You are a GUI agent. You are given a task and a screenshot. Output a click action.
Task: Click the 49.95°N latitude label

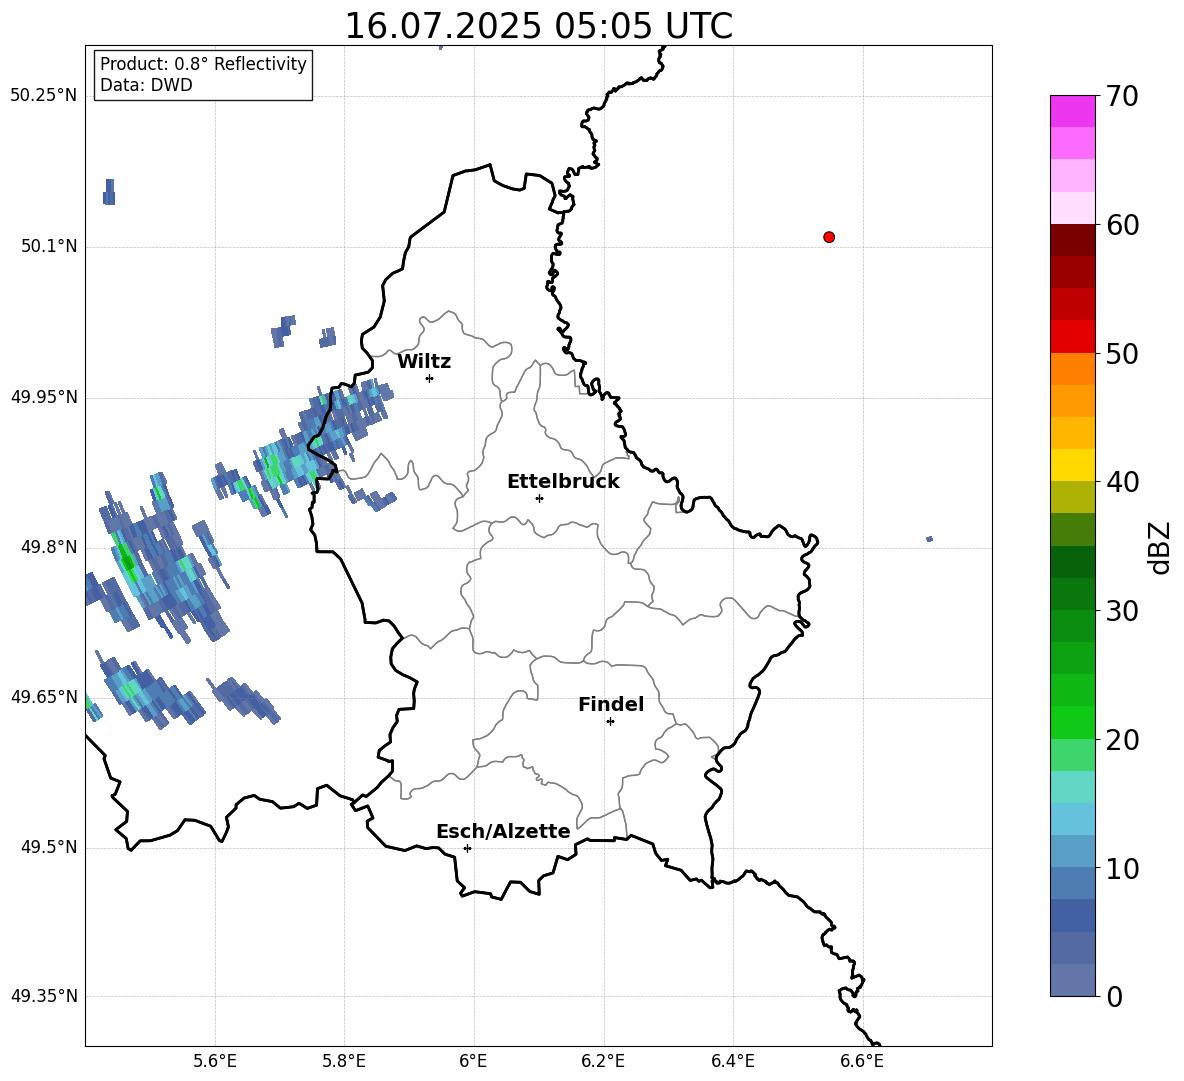44,396
